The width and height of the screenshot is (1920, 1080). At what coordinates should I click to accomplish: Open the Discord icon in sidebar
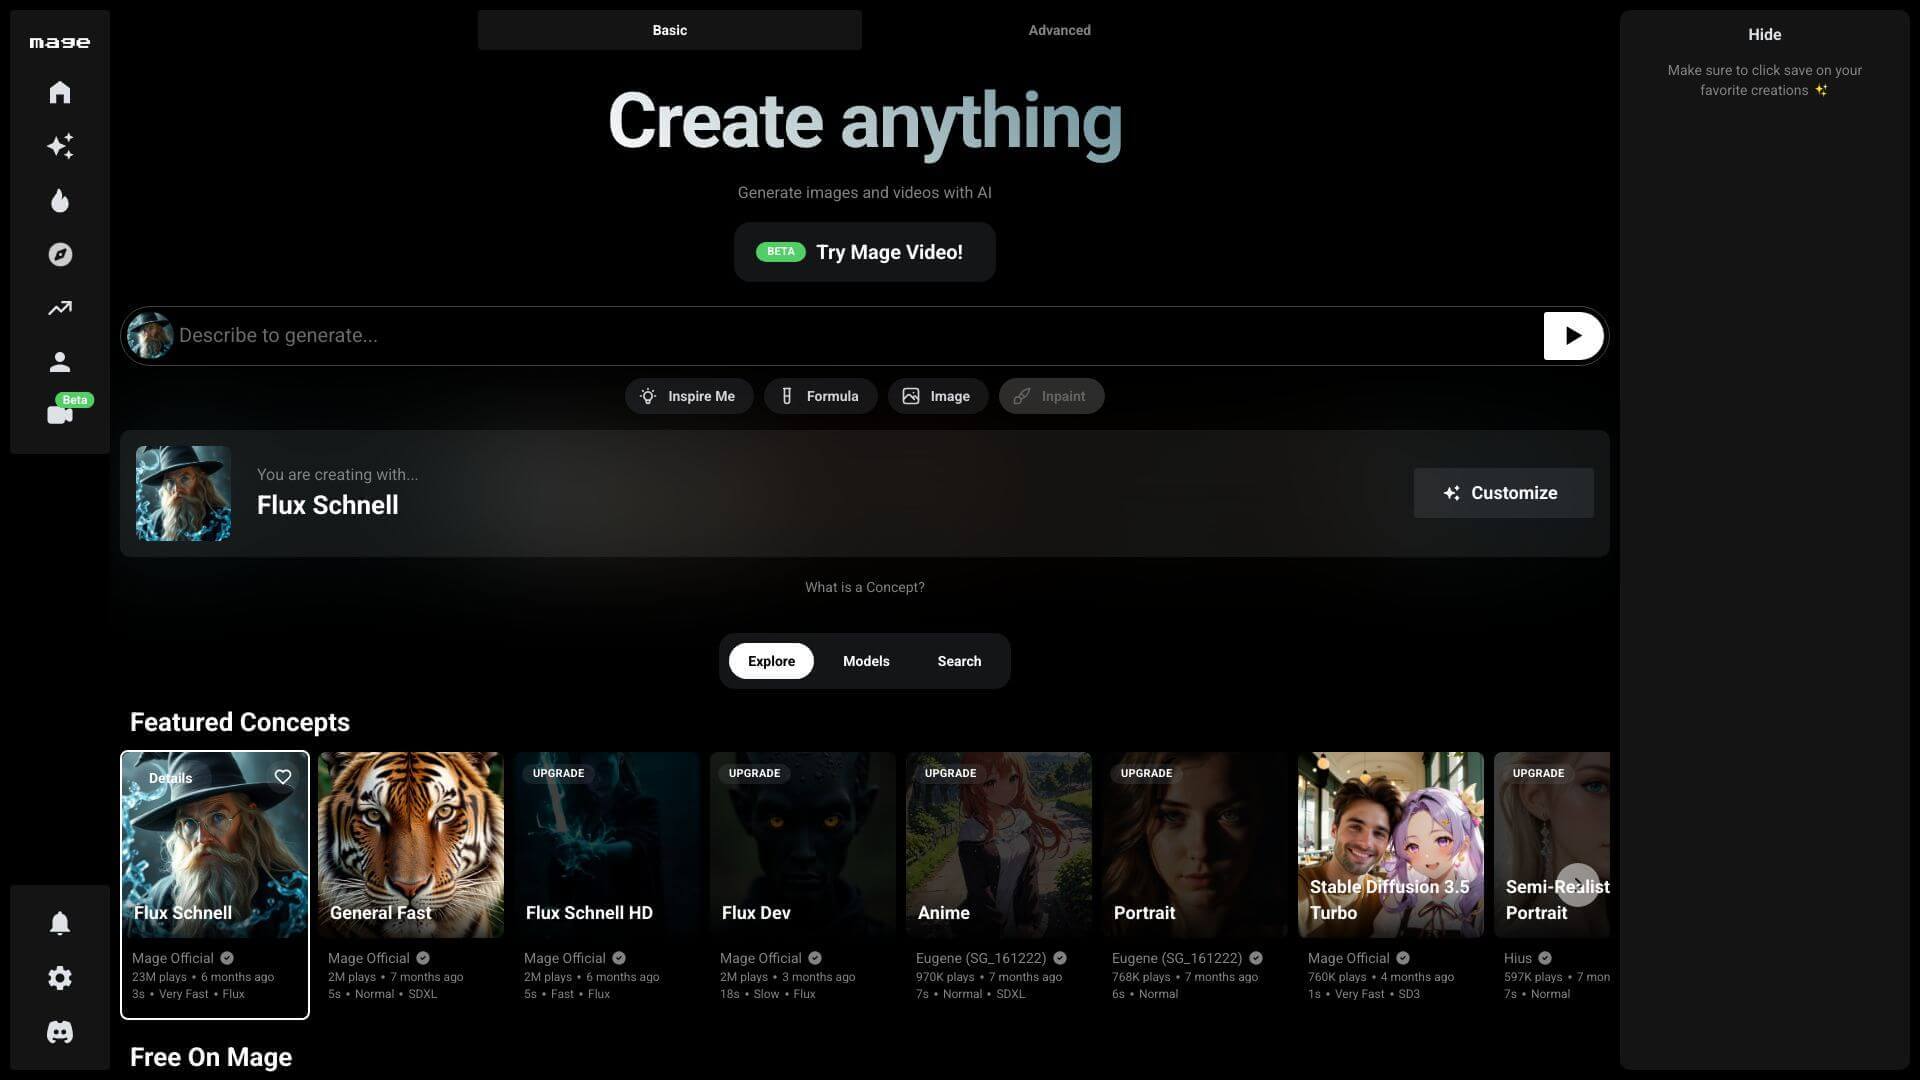pos(60,1032)
